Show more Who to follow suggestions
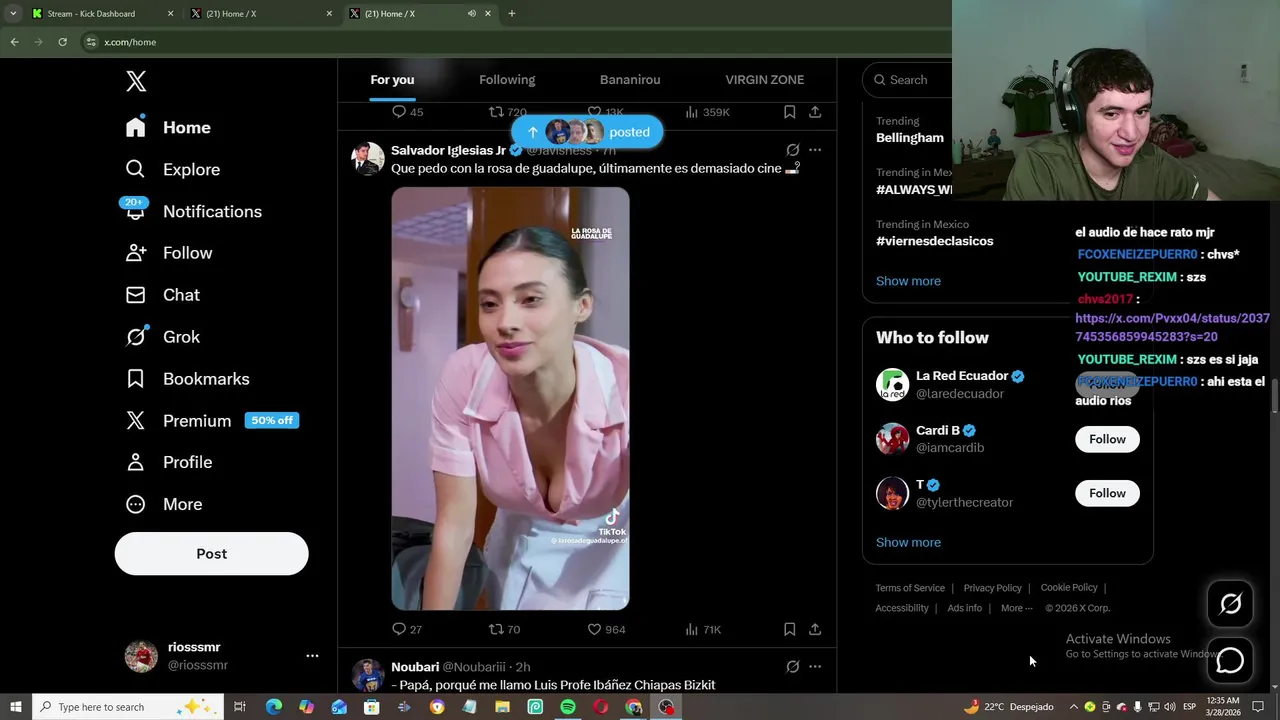 click(908, 542)
